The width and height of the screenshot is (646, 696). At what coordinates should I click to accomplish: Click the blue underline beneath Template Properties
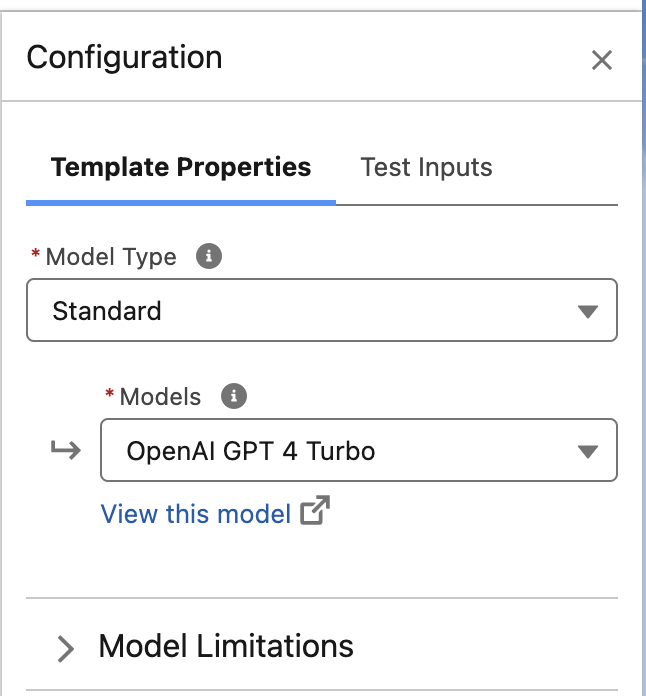(181, 202)
